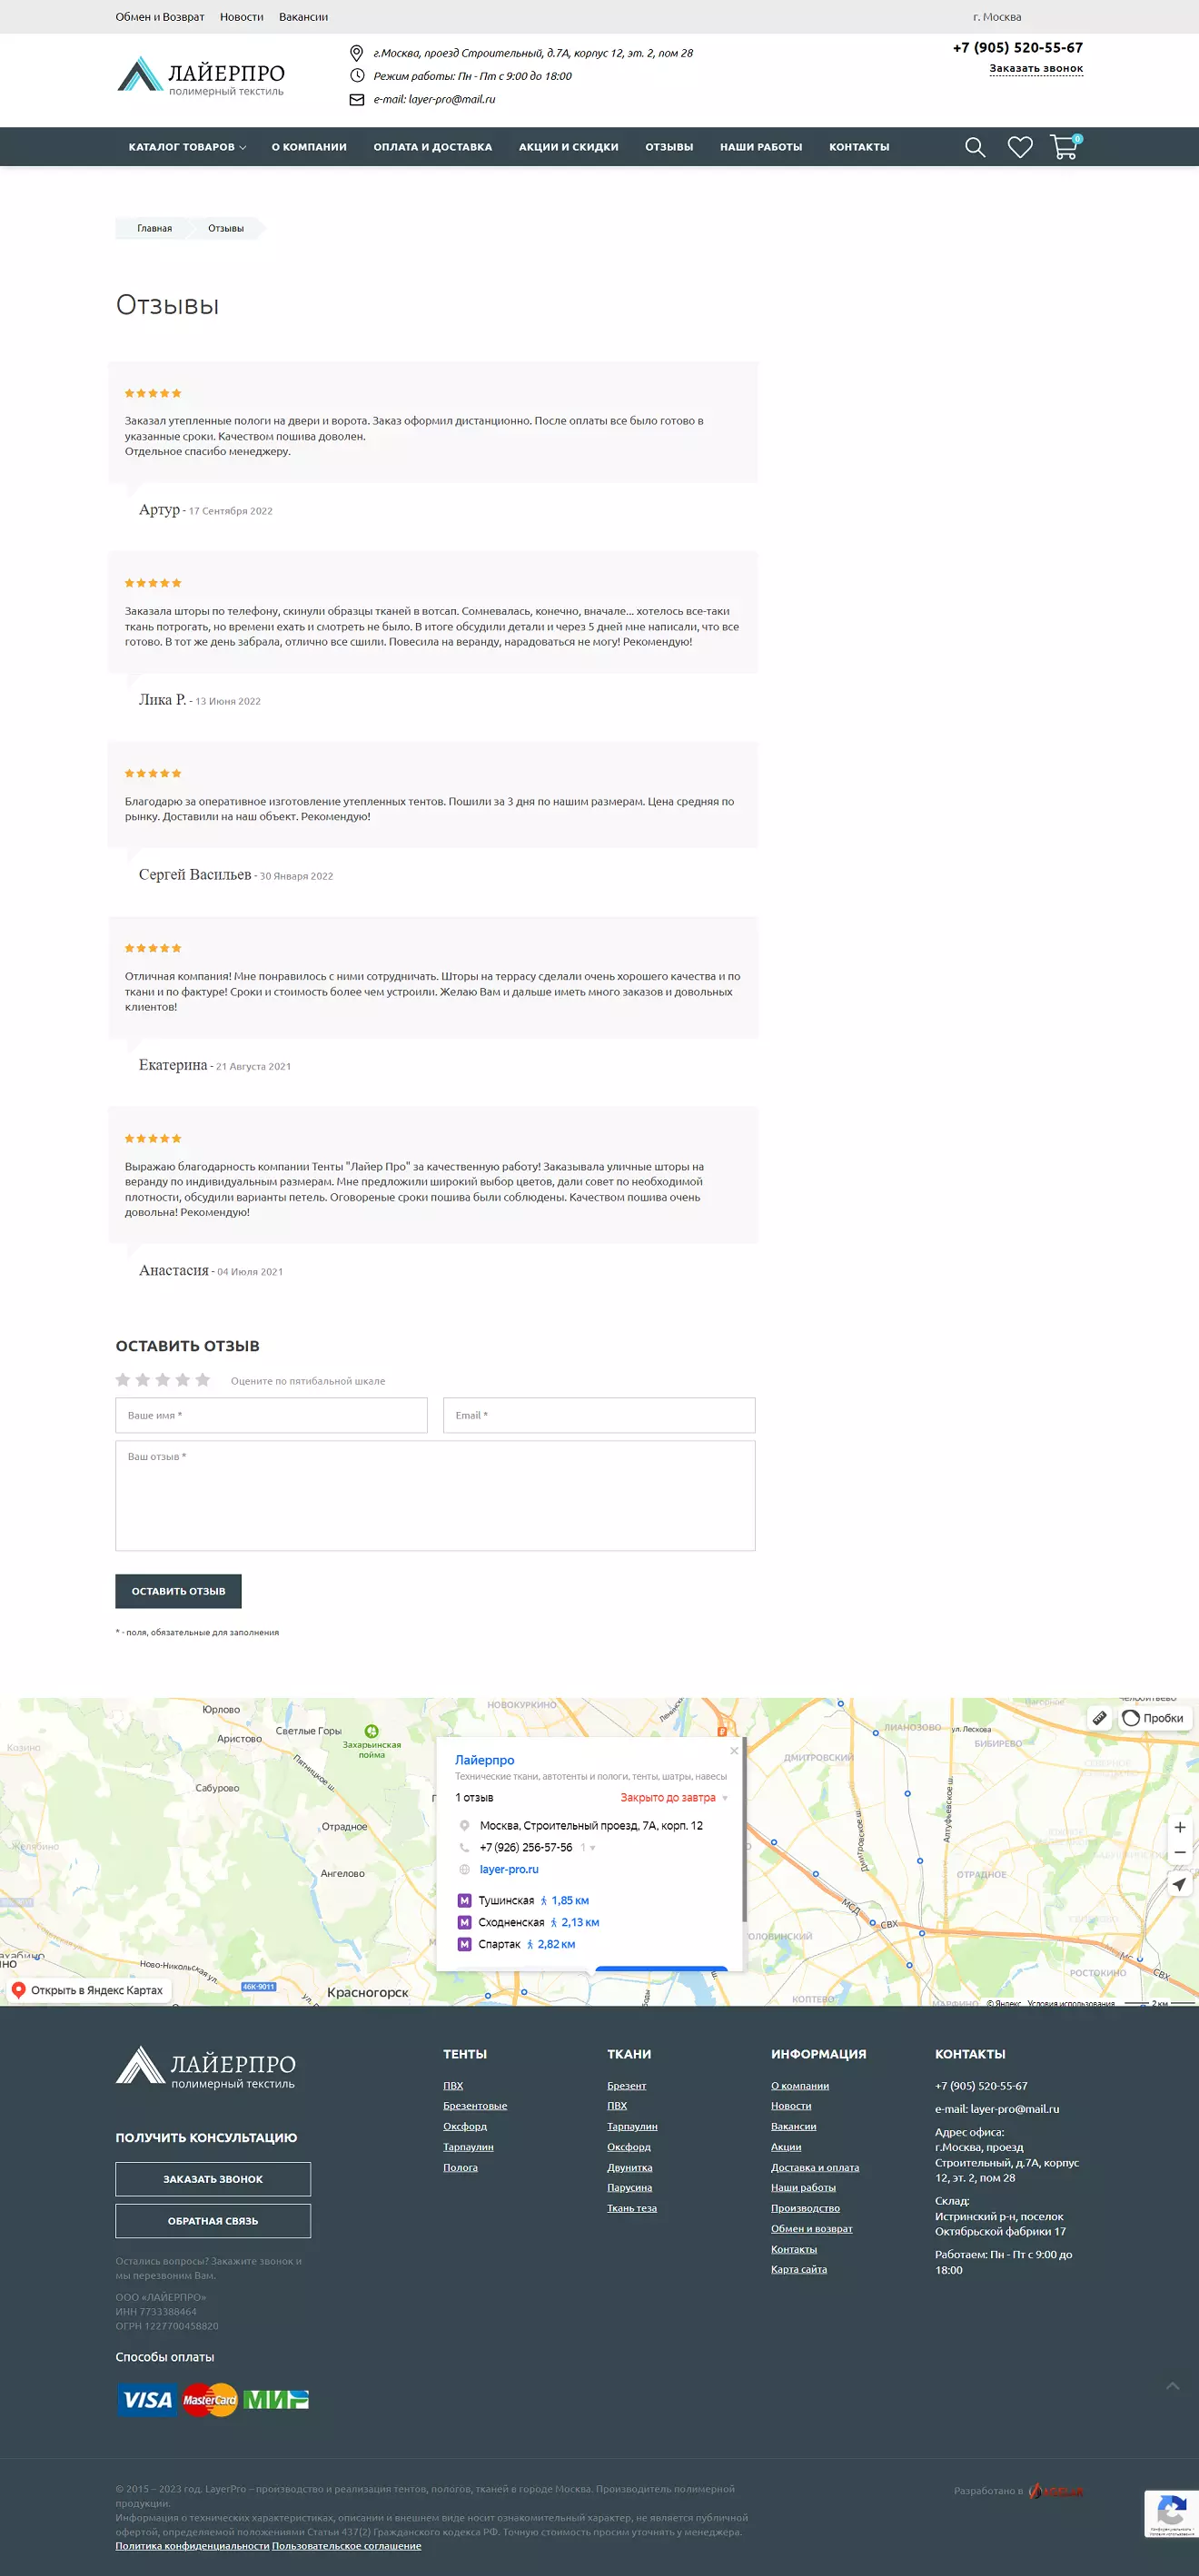The height and width of the screenshot is (2576, 1199).
Task: Open the Брезентовые link under Тенты
Action: click(x=475, y=2106)
